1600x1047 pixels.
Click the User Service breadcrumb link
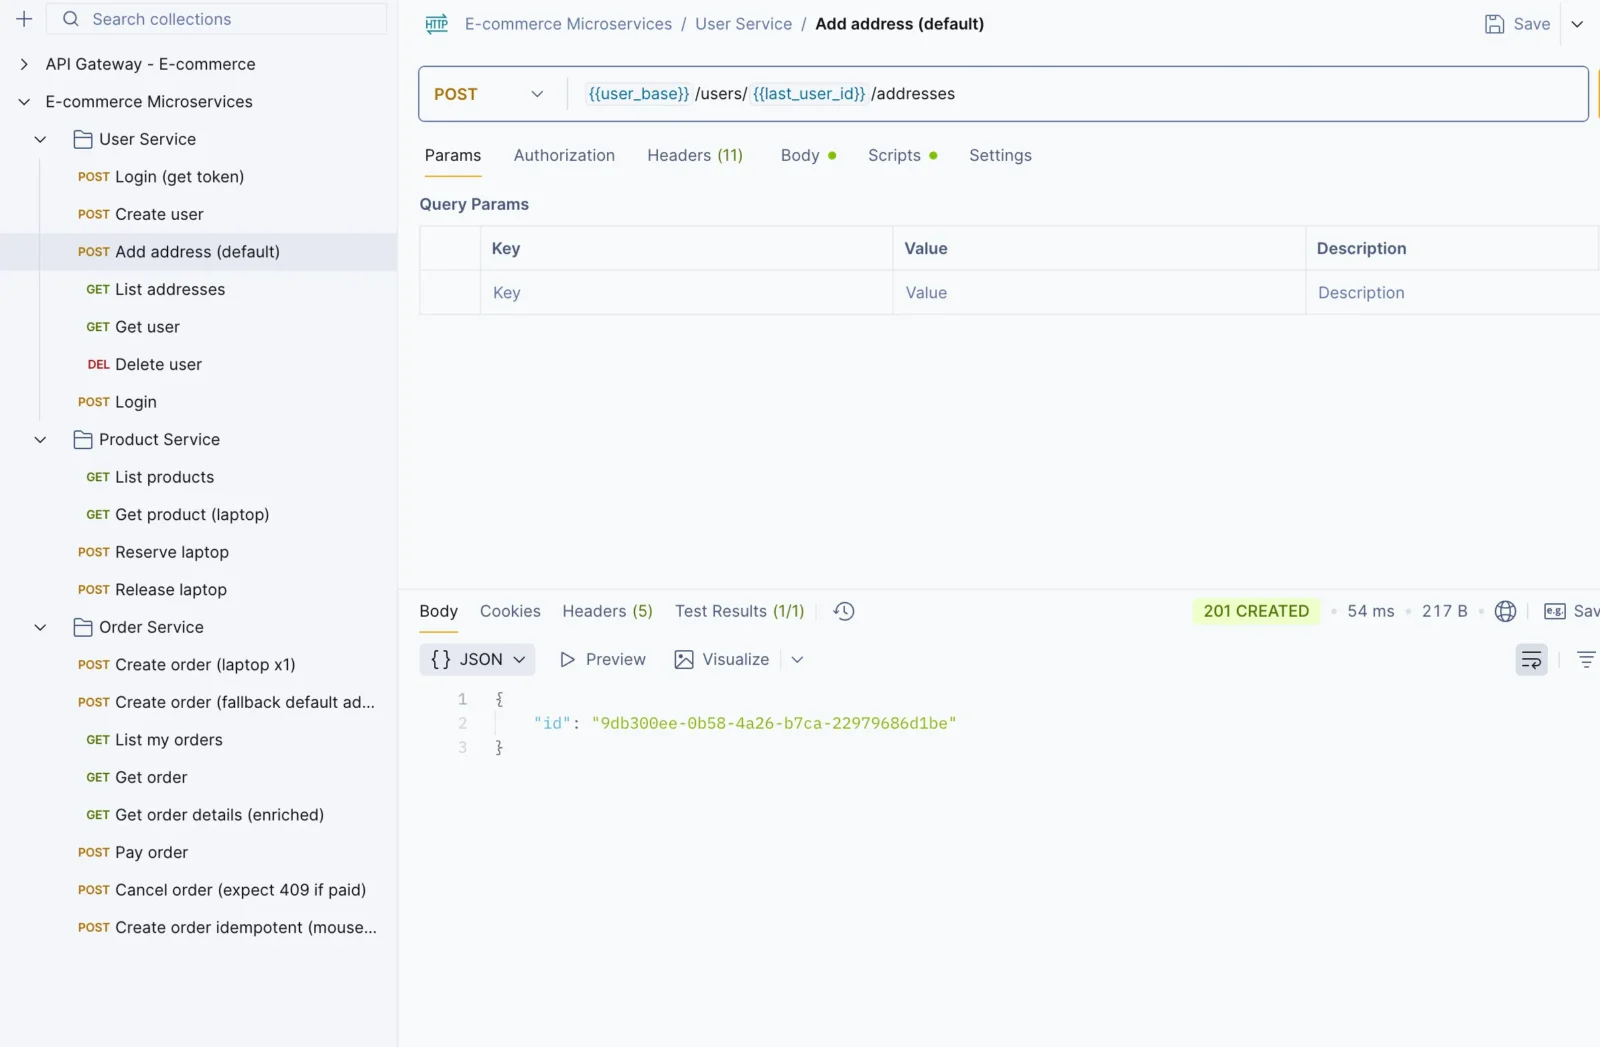(x=743, y=24)
